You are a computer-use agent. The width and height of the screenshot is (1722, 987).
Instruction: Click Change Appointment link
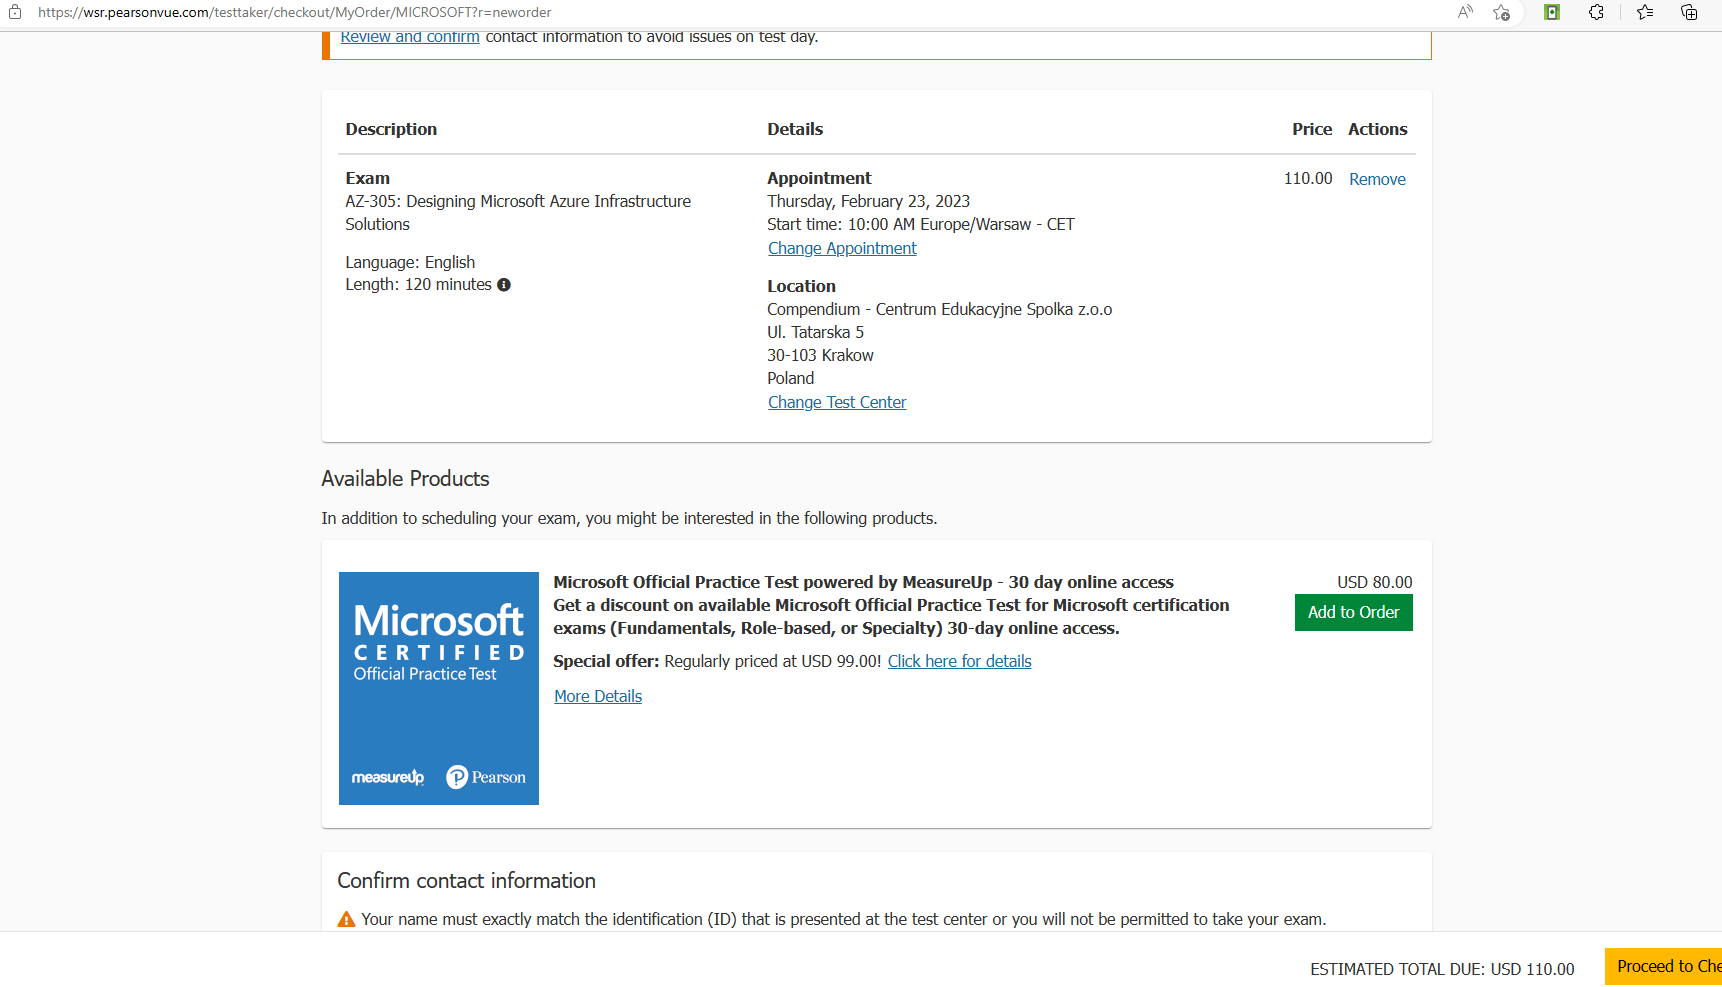842,248
